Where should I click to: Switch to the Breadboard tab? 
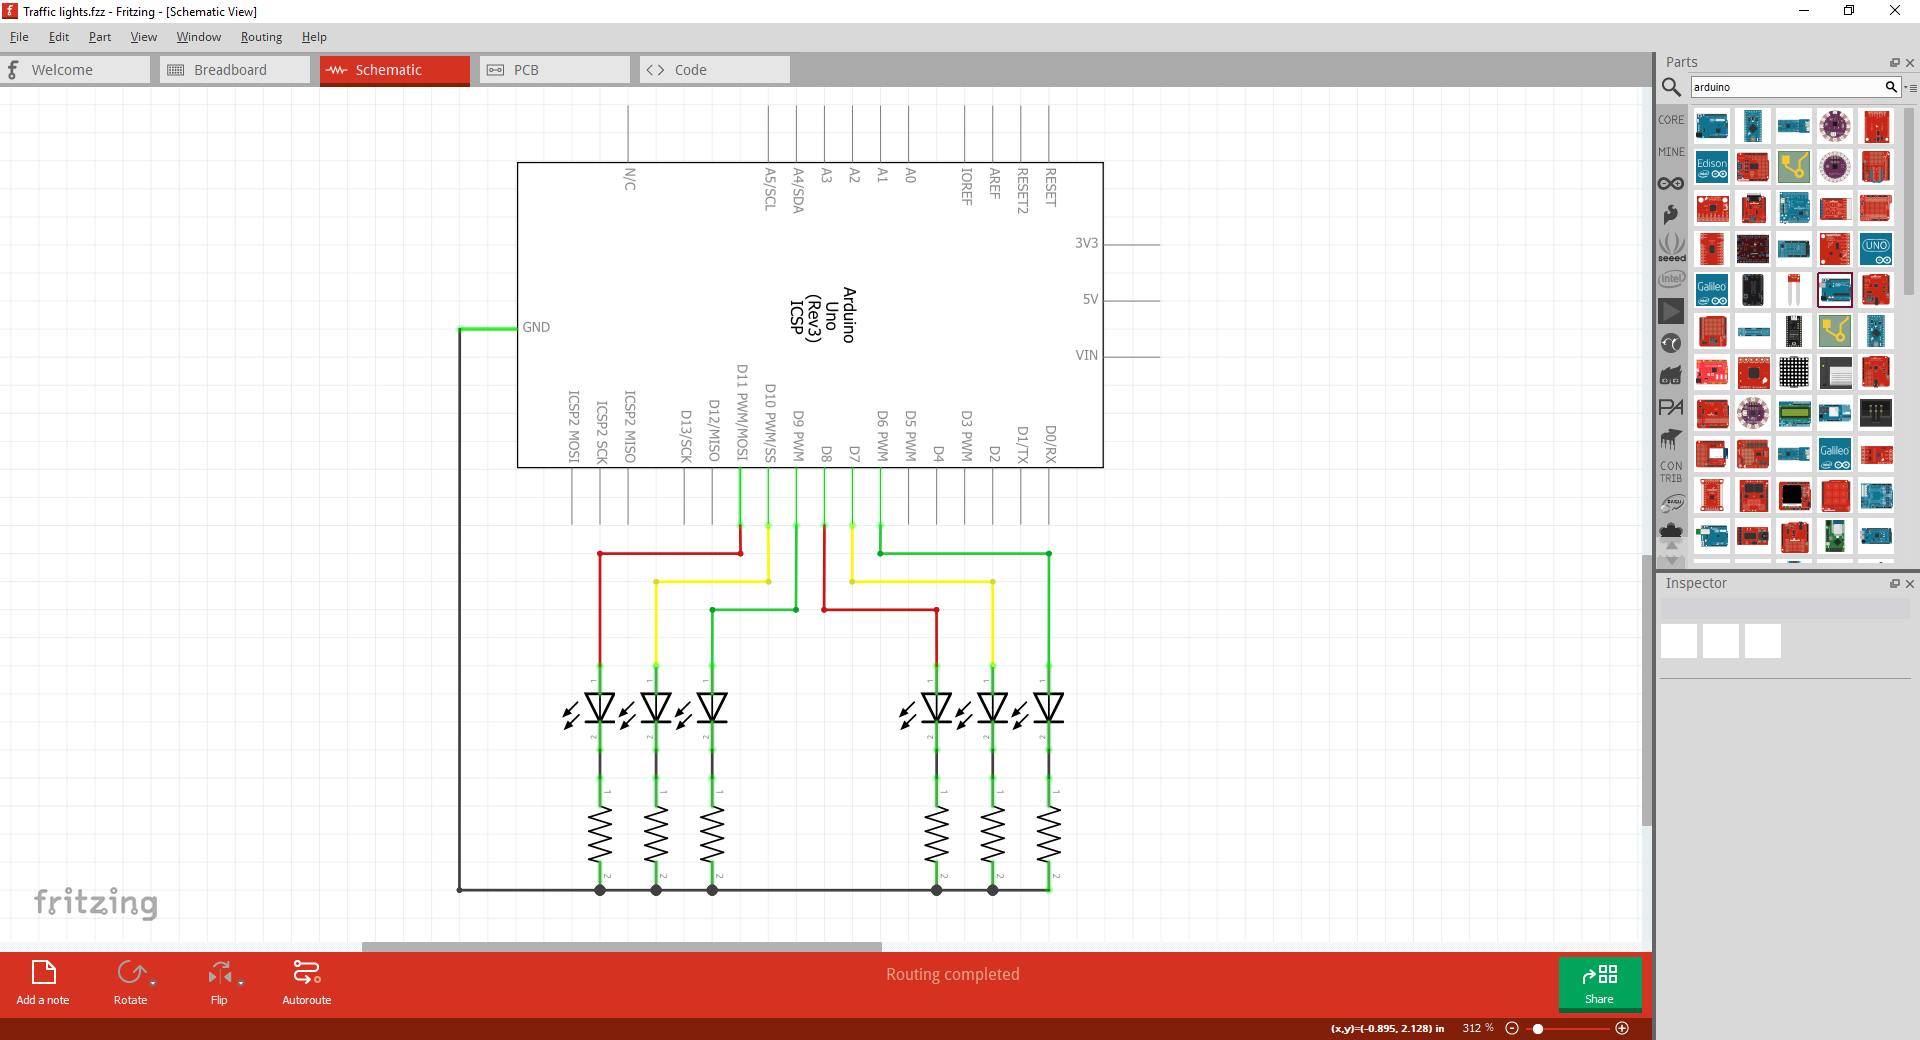tap(233, 69)
